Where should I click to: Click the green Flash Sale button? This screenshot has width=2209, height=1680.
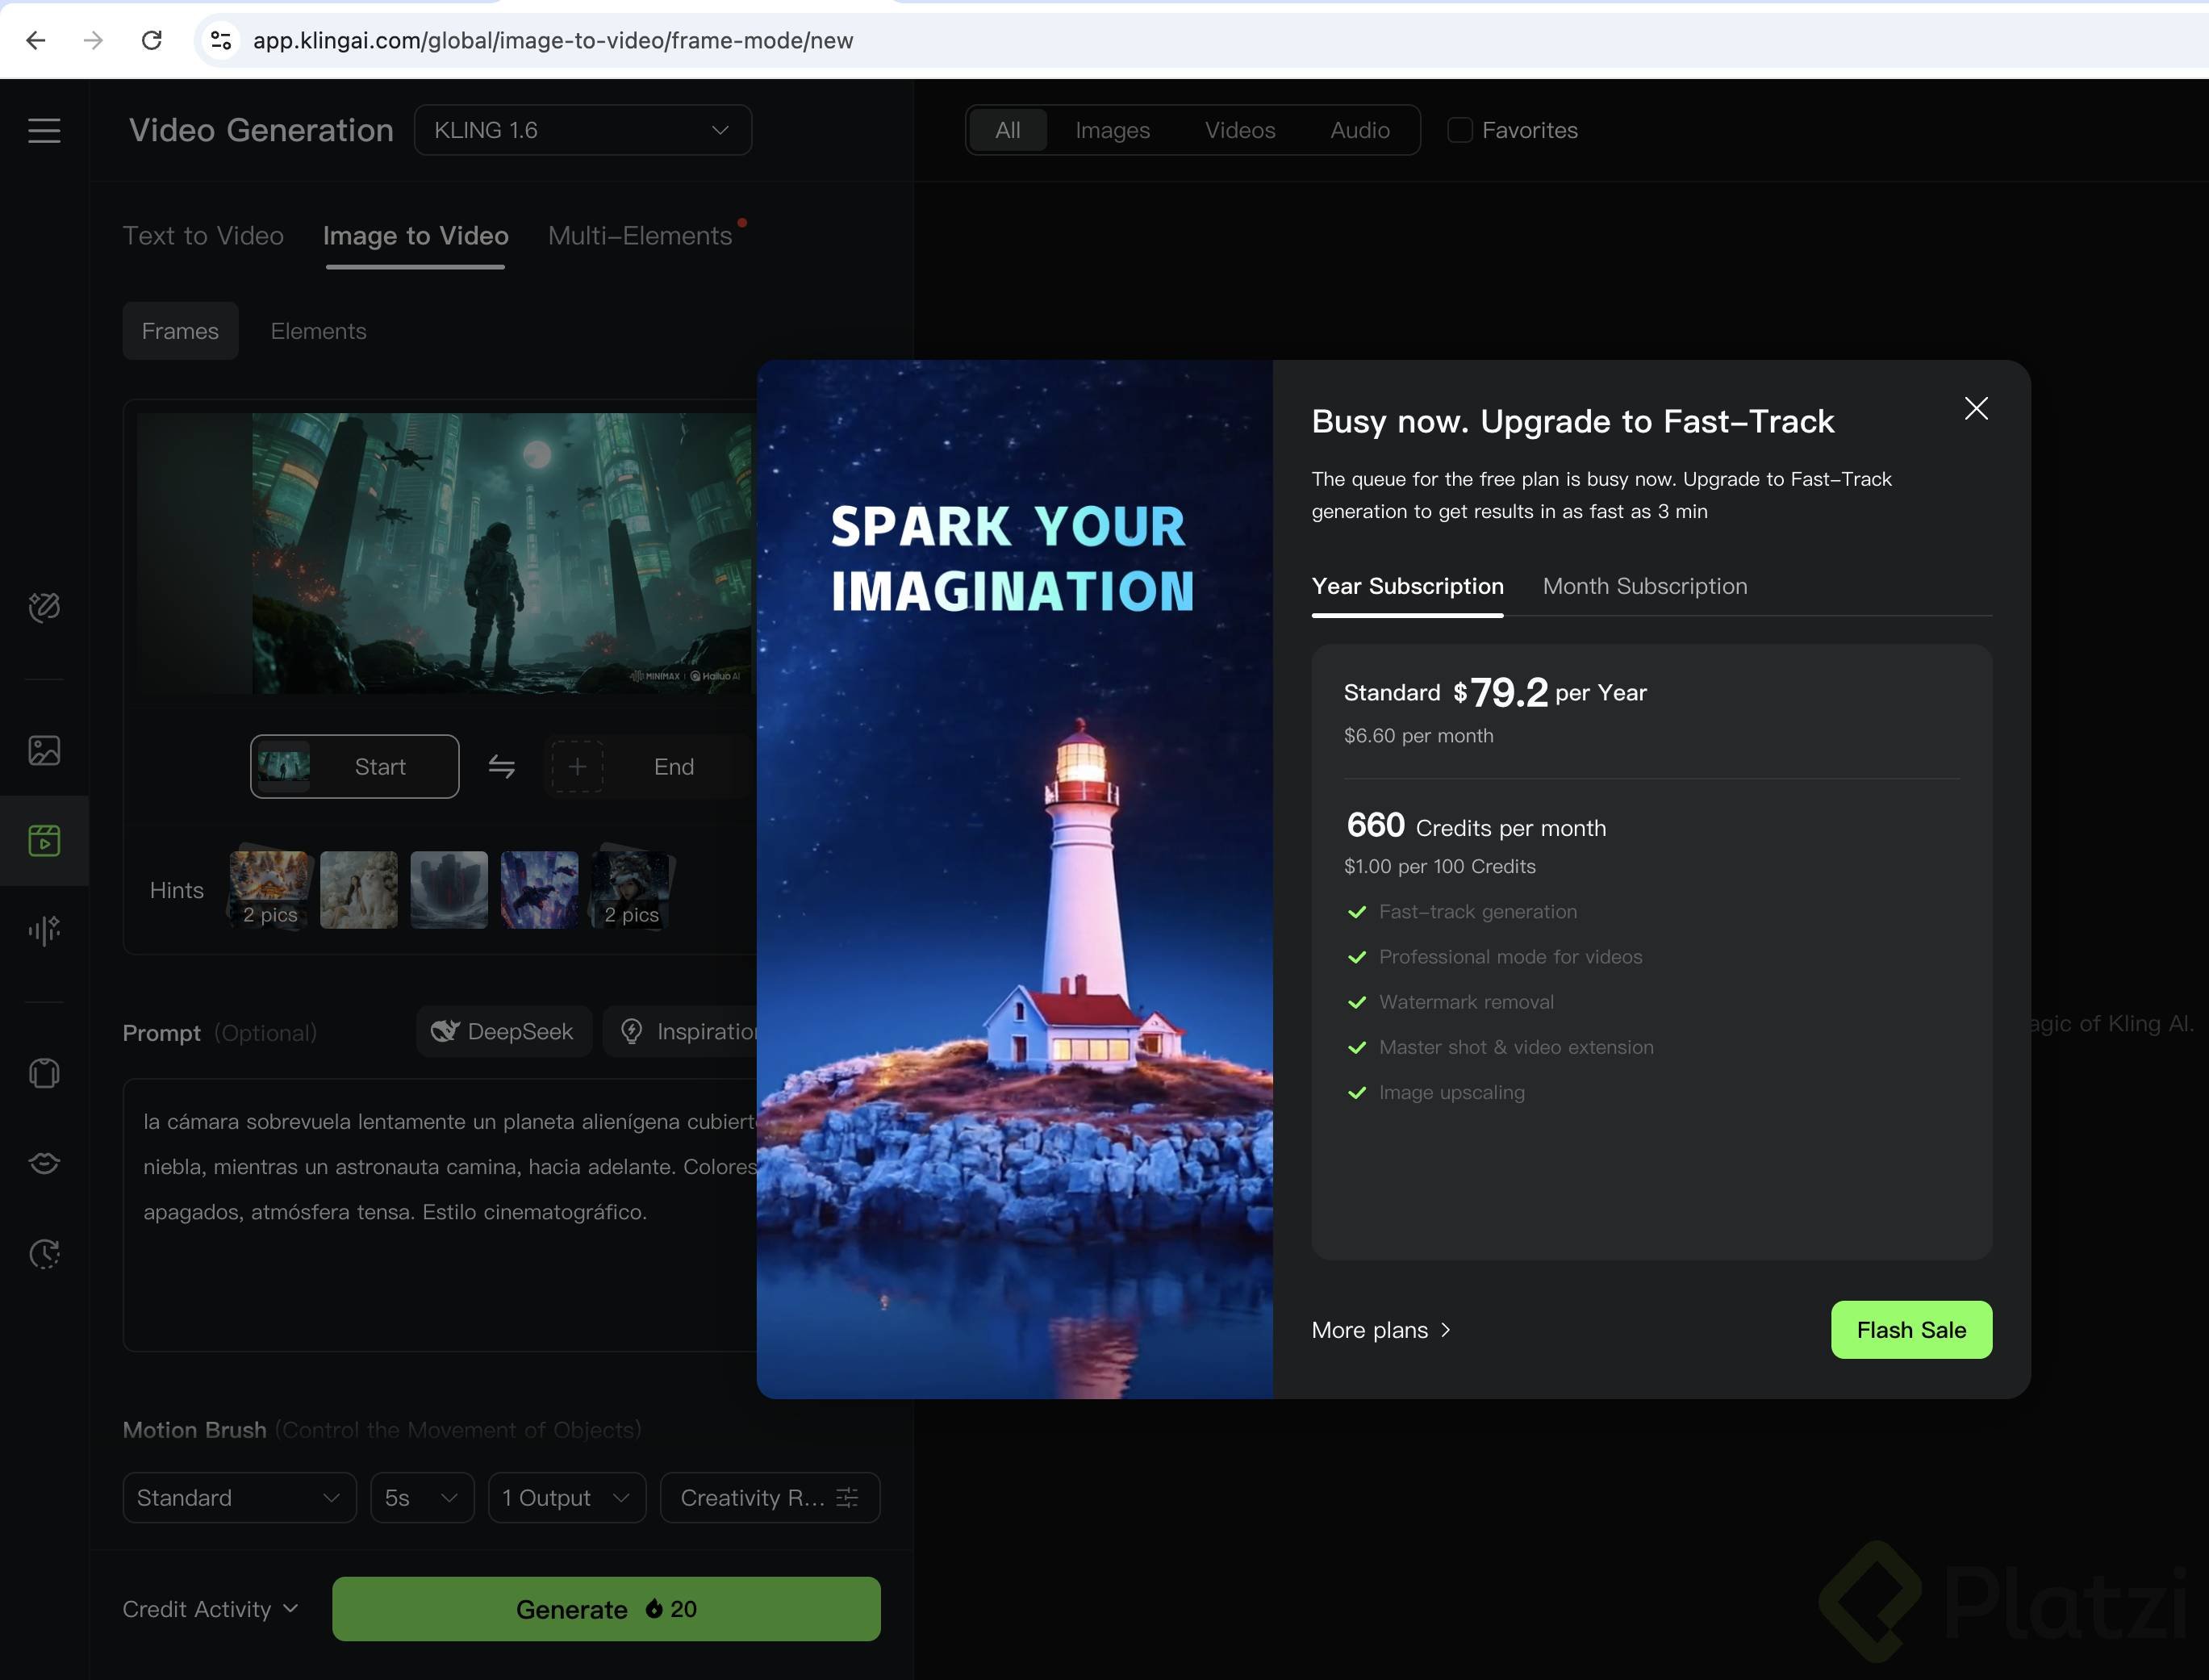1910,1330
